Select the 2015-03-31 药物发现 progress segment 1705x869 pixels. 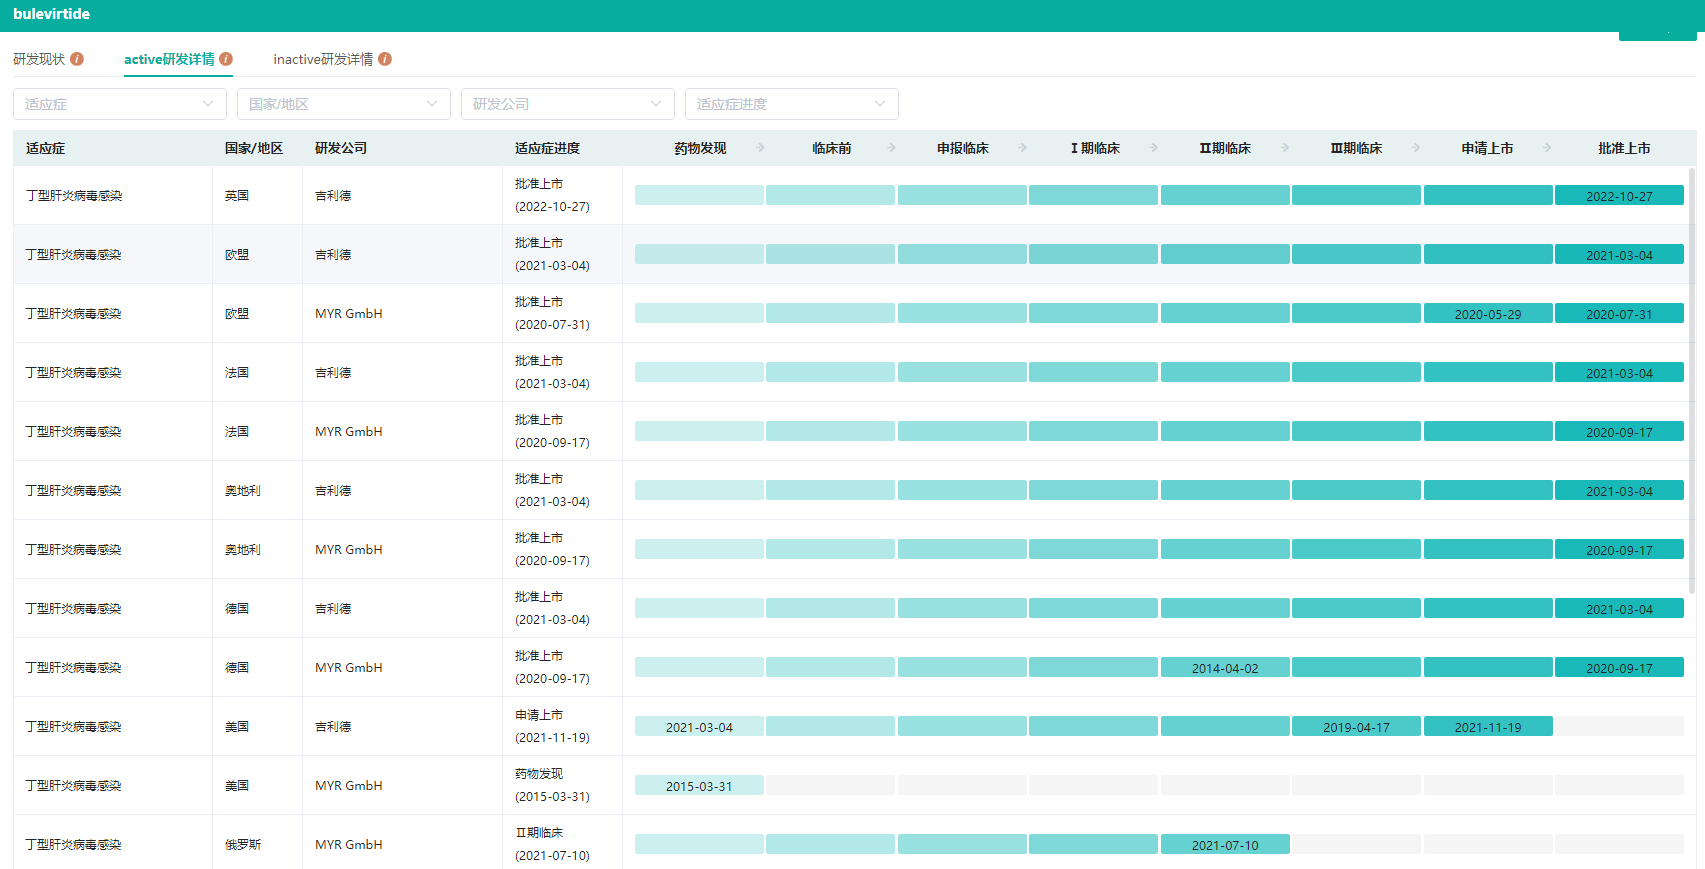pos(699,786)
